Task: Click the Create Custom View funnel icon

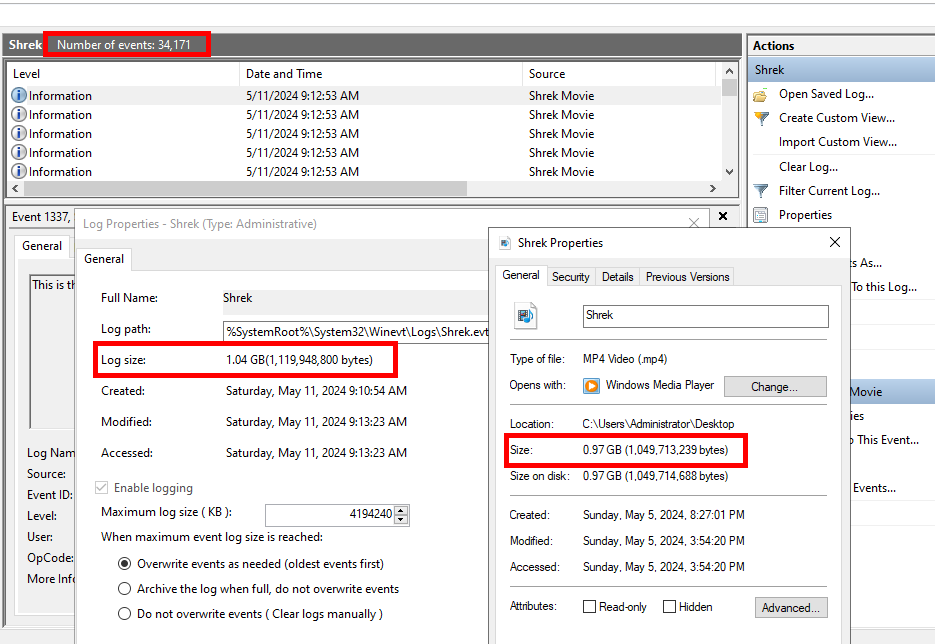Action: (761, 118)
